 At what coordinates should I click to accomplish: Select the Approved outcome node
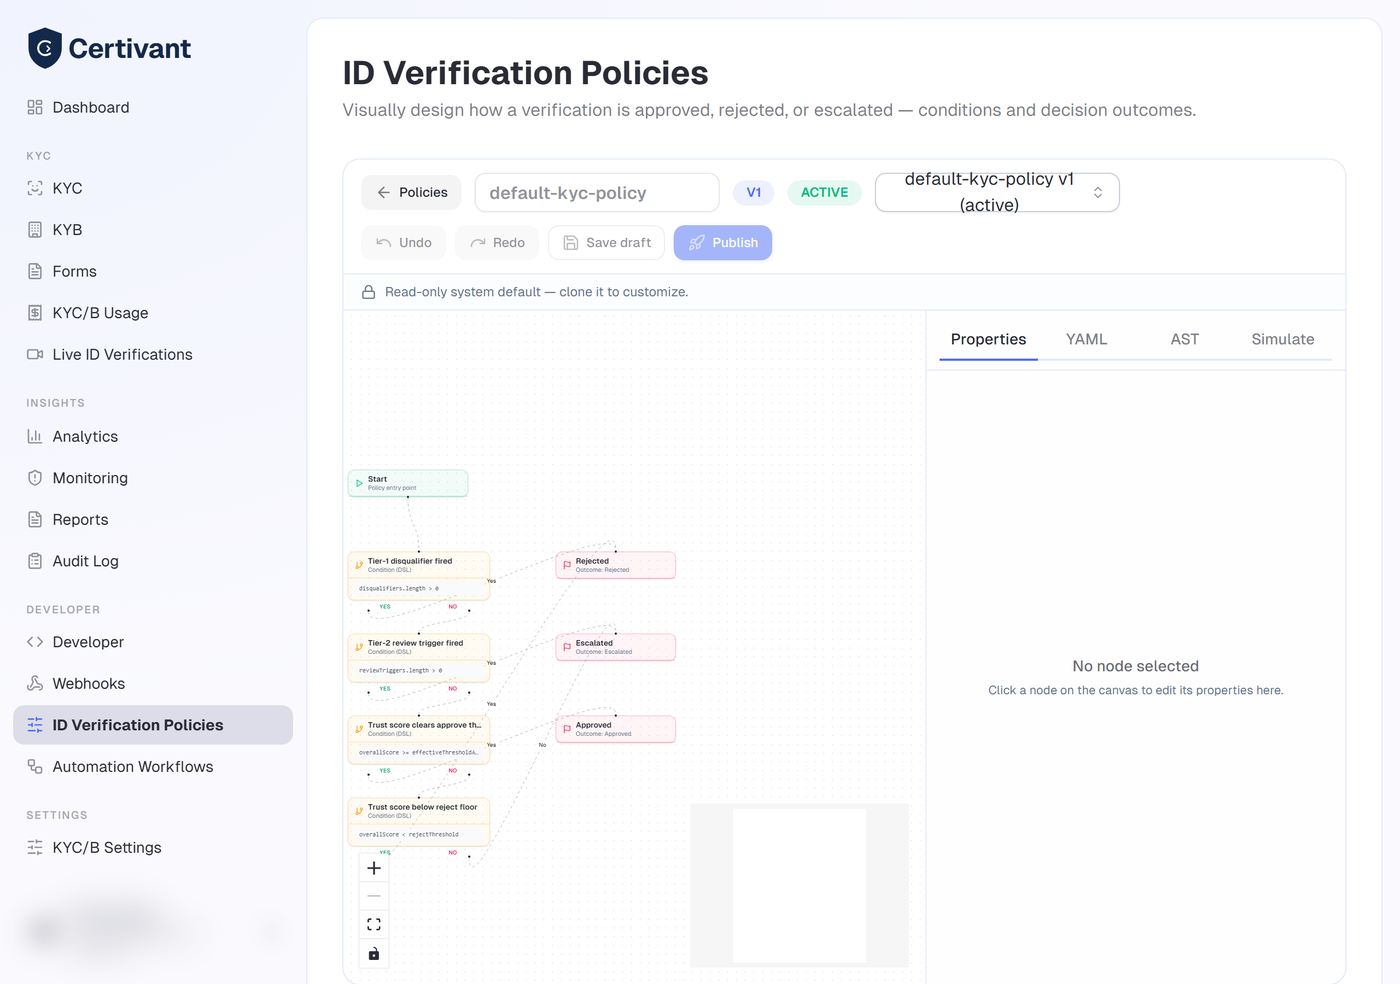[x=616, y=729]
